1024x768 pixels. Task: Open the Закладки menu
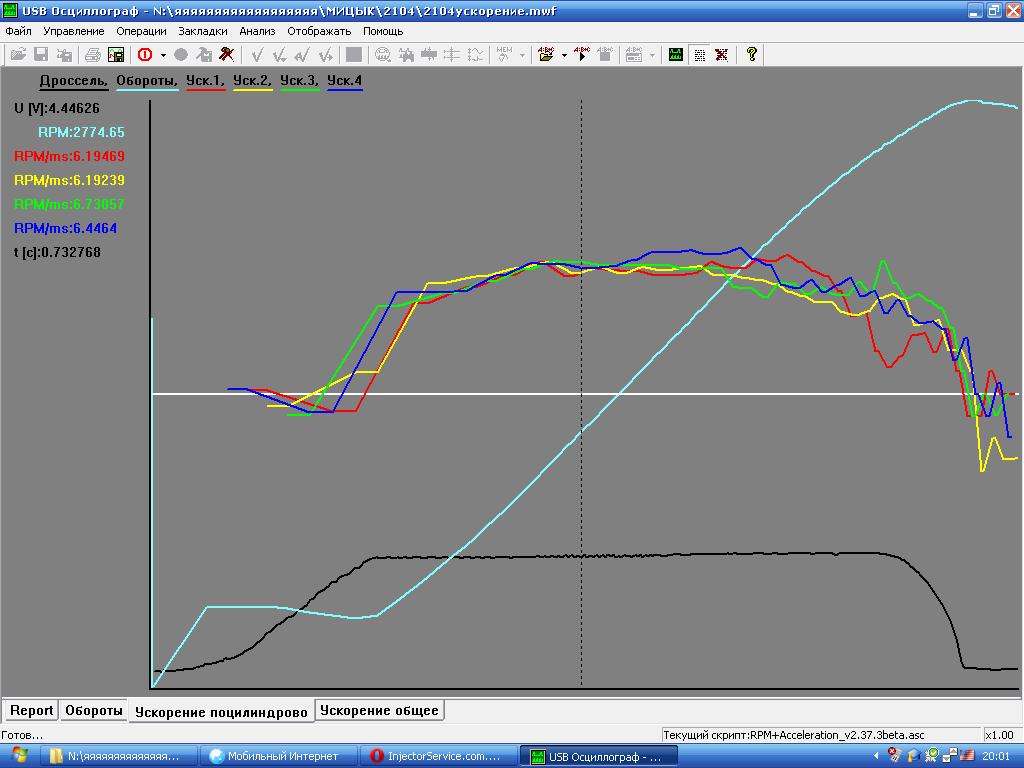[x=203, y=31]
